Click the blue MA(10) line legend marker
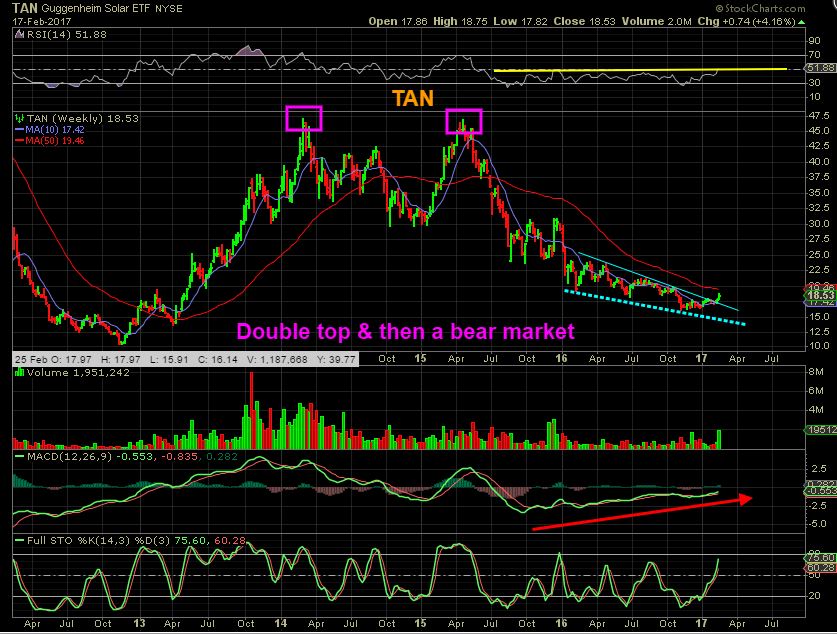This screenshot has width=837, height=634. pyautogui.click(x=20, y=130)
